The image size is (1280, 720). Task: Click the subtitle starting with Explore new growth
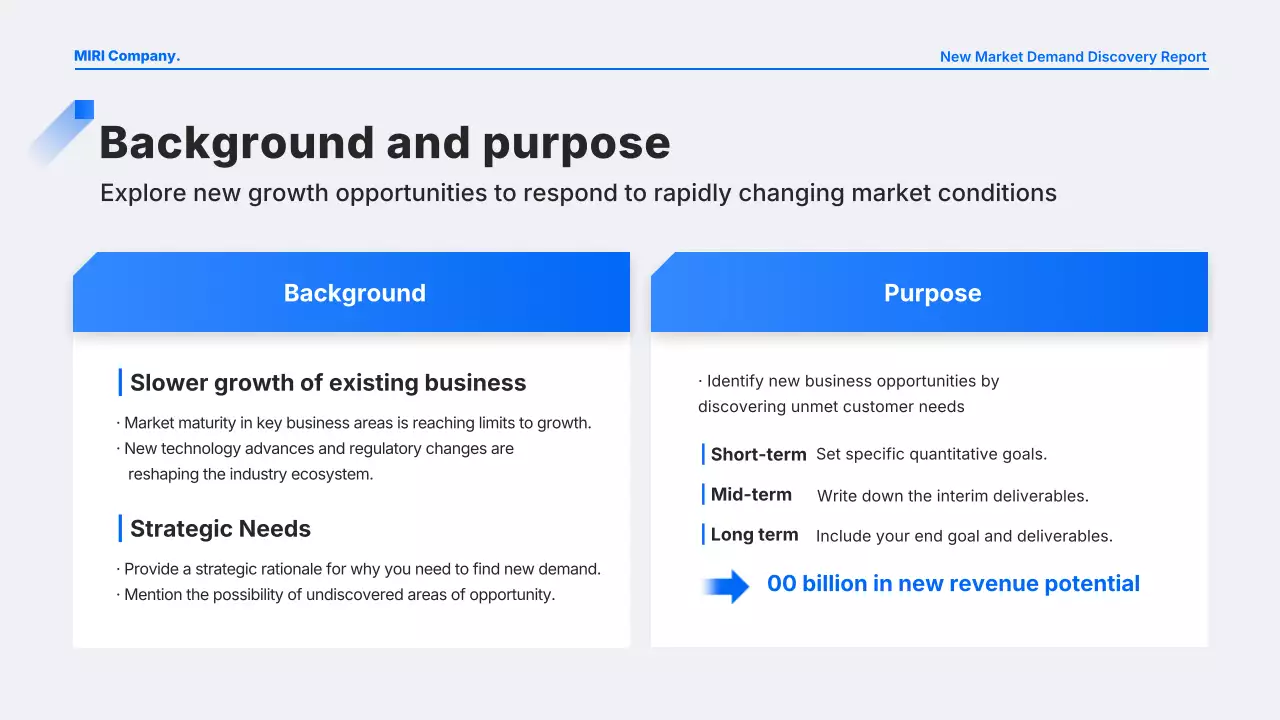[x=578, y=193]
